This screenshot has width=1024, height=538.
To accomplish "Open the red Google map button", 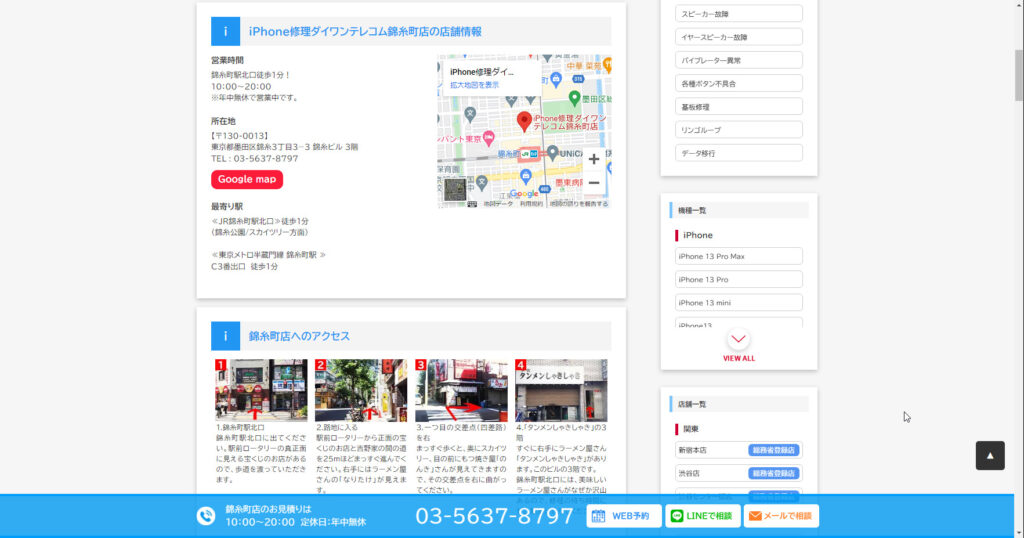I will click(247, 180).
